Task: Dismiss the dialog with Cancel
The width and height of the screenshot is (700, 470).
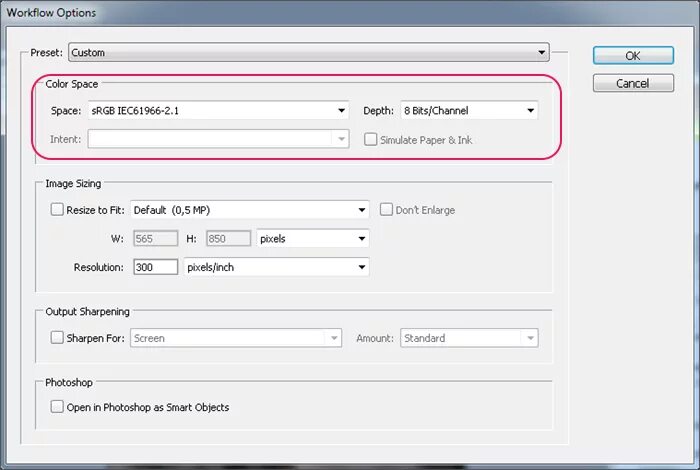Action: coord(633,83)
